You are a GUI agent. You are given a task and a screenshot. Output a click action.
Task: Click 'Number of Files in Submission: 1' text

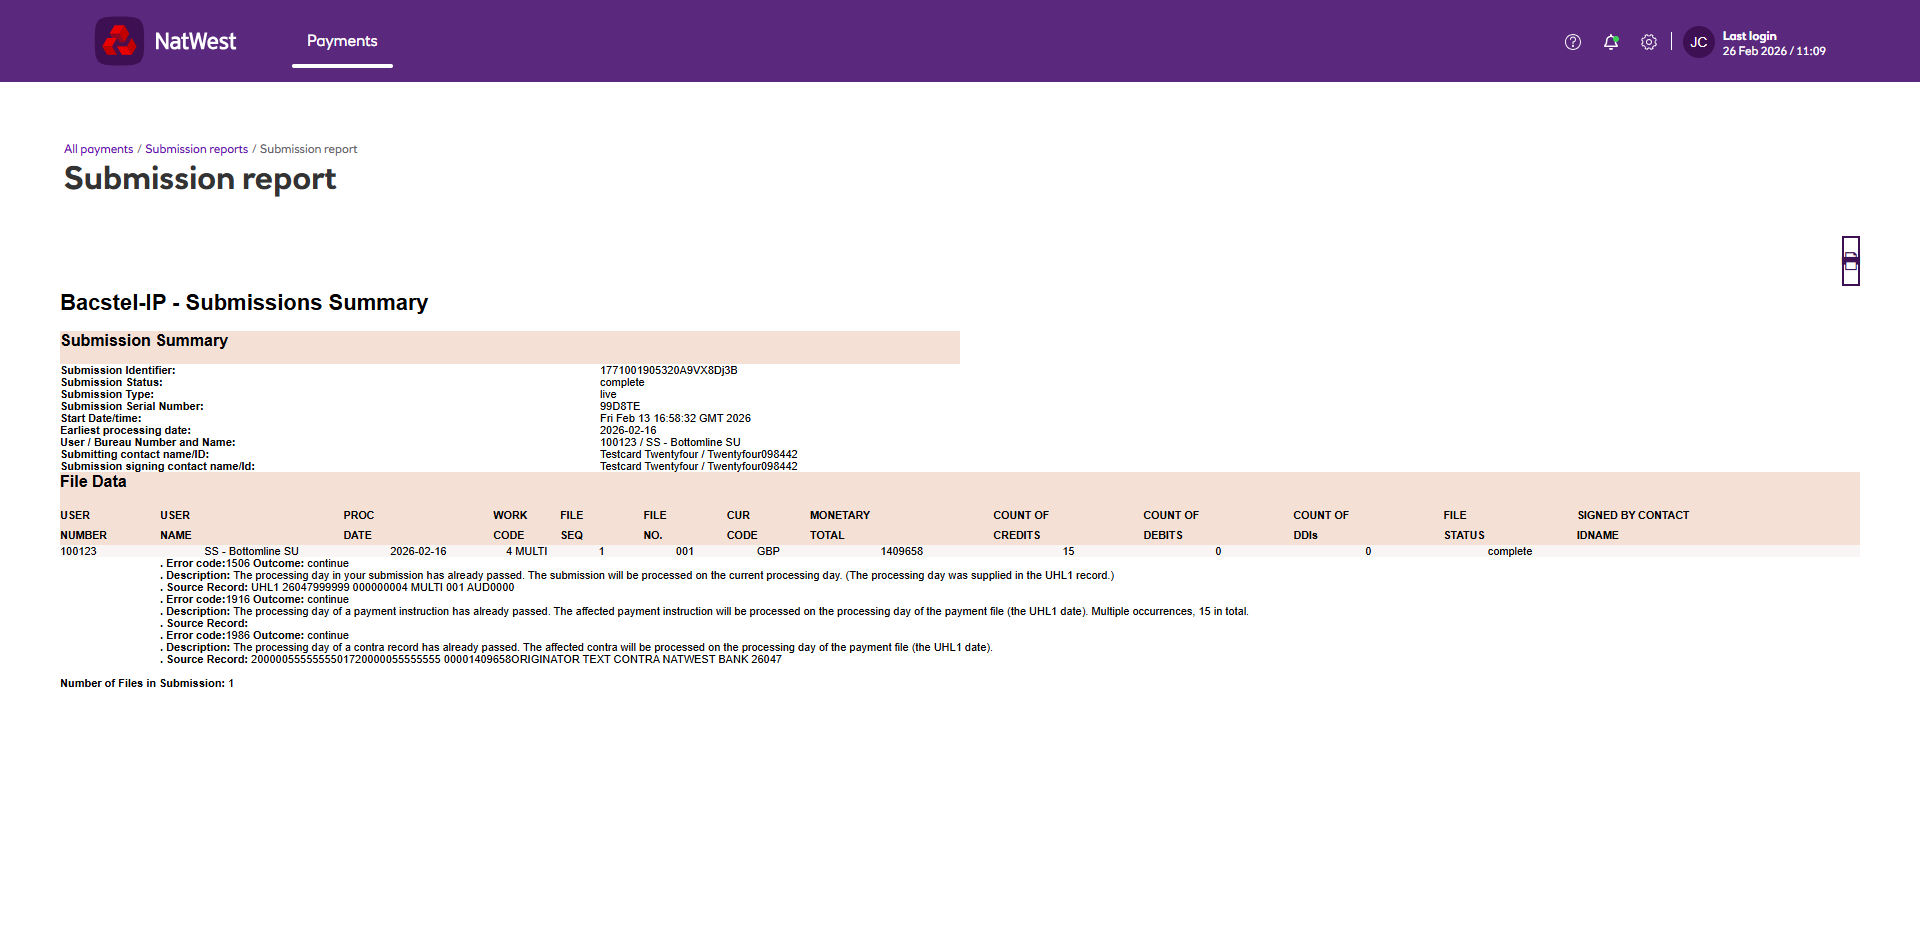tap(147, 683)
